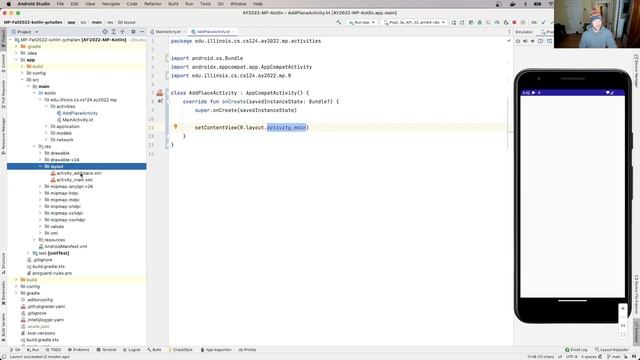The image size is (640, 360).
Task: Switch to MainActivity.kt editor tab
Action: (x=168, y=31)
